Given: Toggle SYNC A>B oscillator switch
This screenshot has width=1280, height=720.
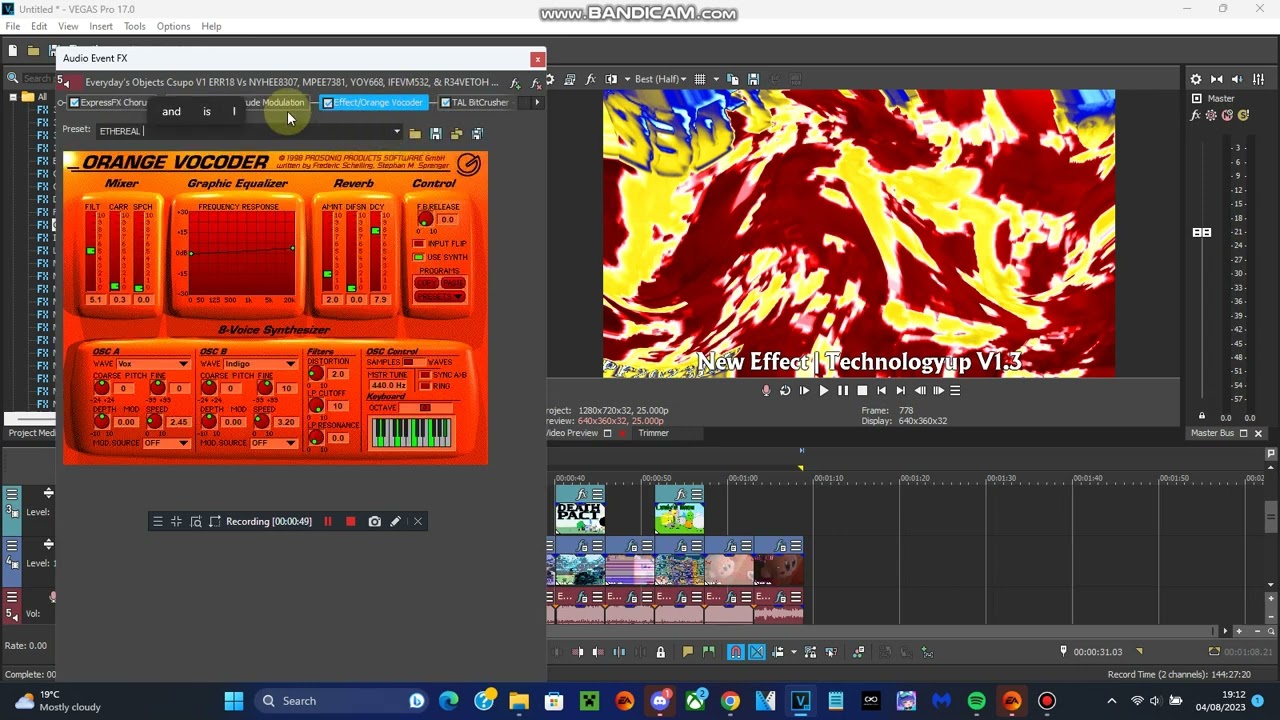Looking at the screenshot, I should pyautogui.click(x=425, y=375).
